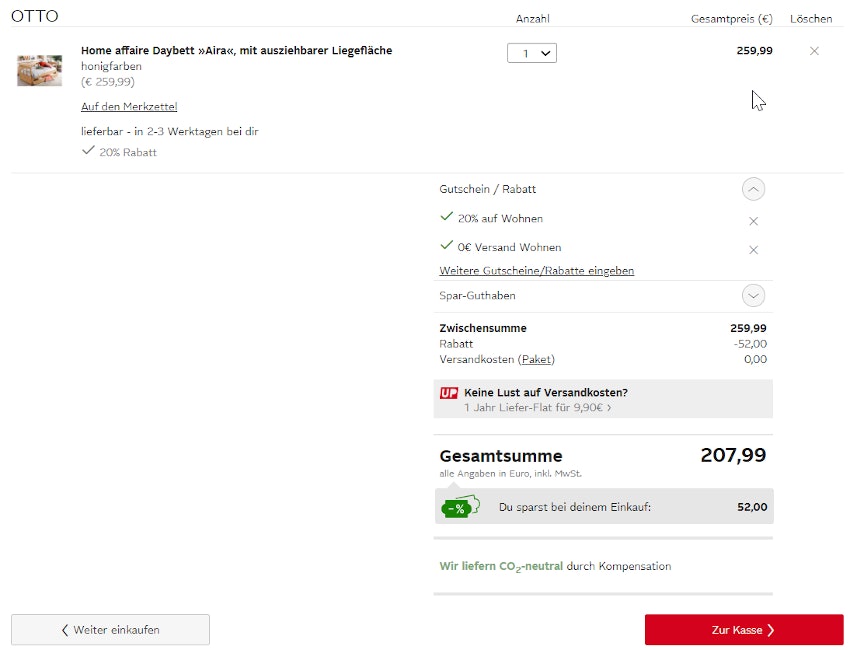Click the green percent savings icon

[460, 507]
